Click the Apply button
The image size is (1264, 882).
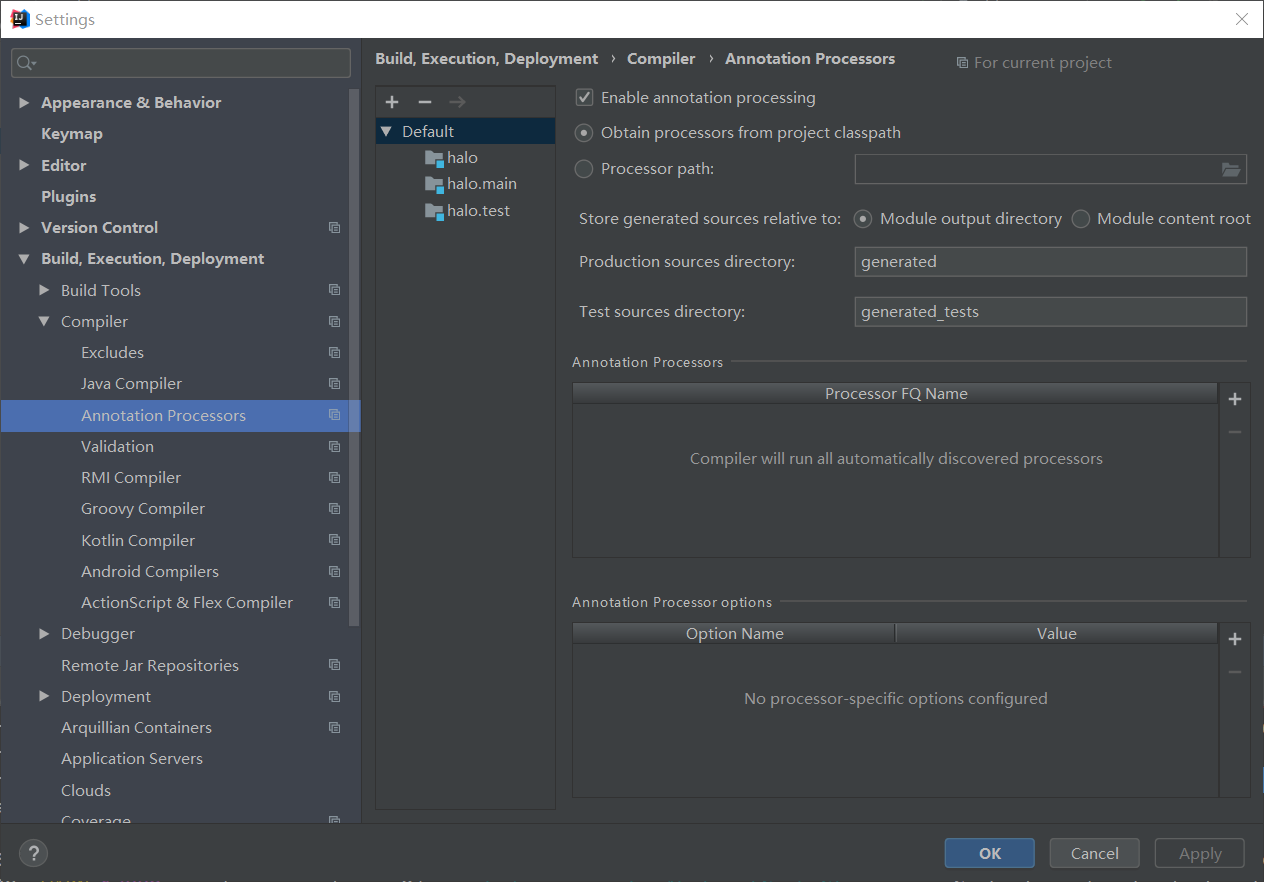[x=1200, y=853]
